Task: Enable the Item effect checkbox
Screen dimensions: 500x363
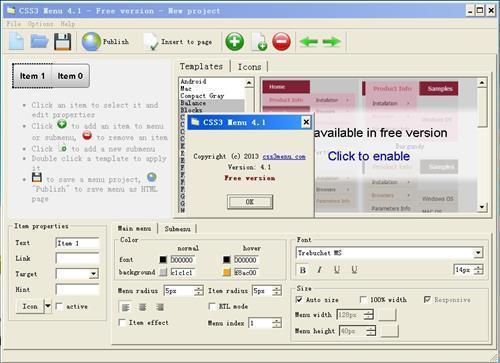Action: click(x=122, y=323)
